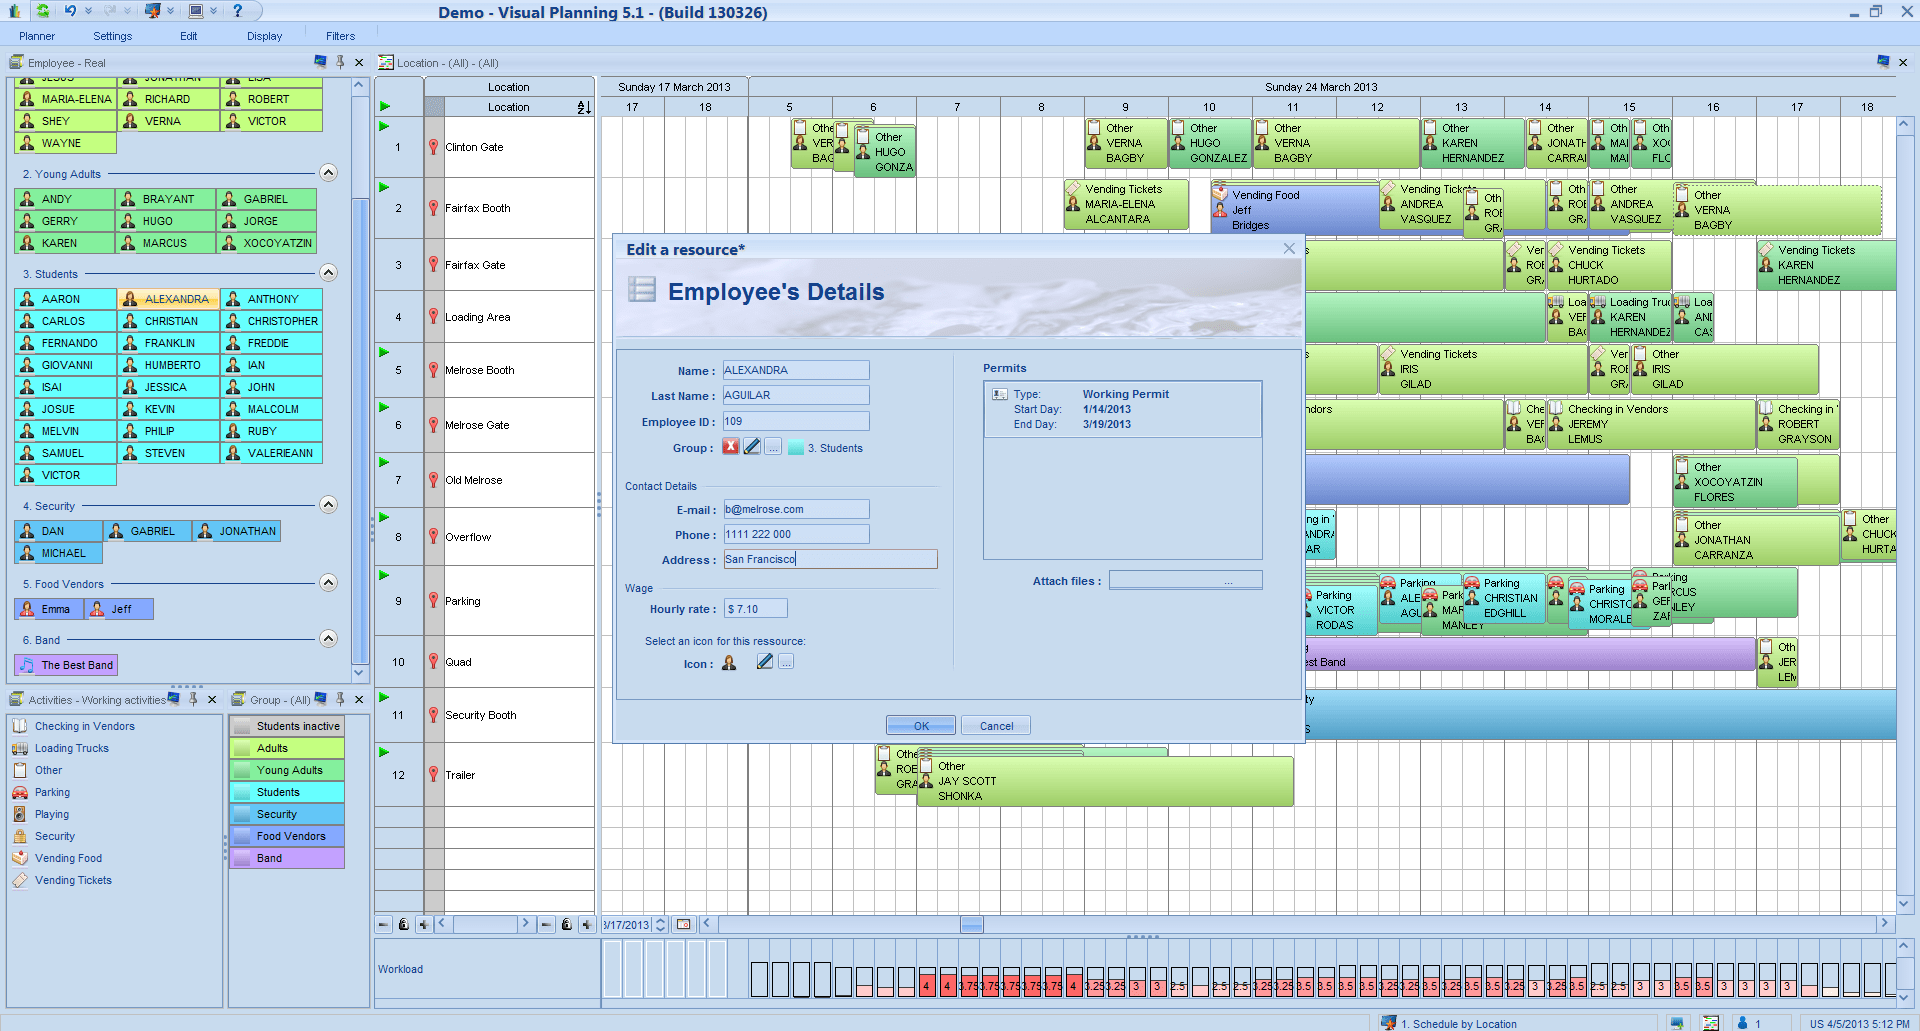The width and height of the screenshot is (1920, 1031).
Task: Click the refresh icon in the top toolbar
Action: coord(43,11)
